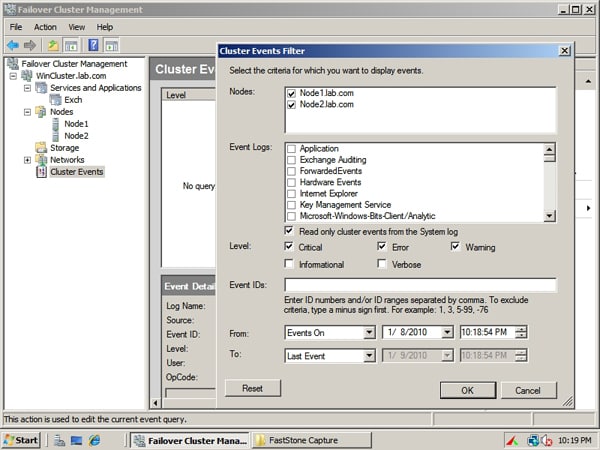Switch to FastStone Capture taskbar button
This screenshot has width=600, height=450.
click(311, 440)
